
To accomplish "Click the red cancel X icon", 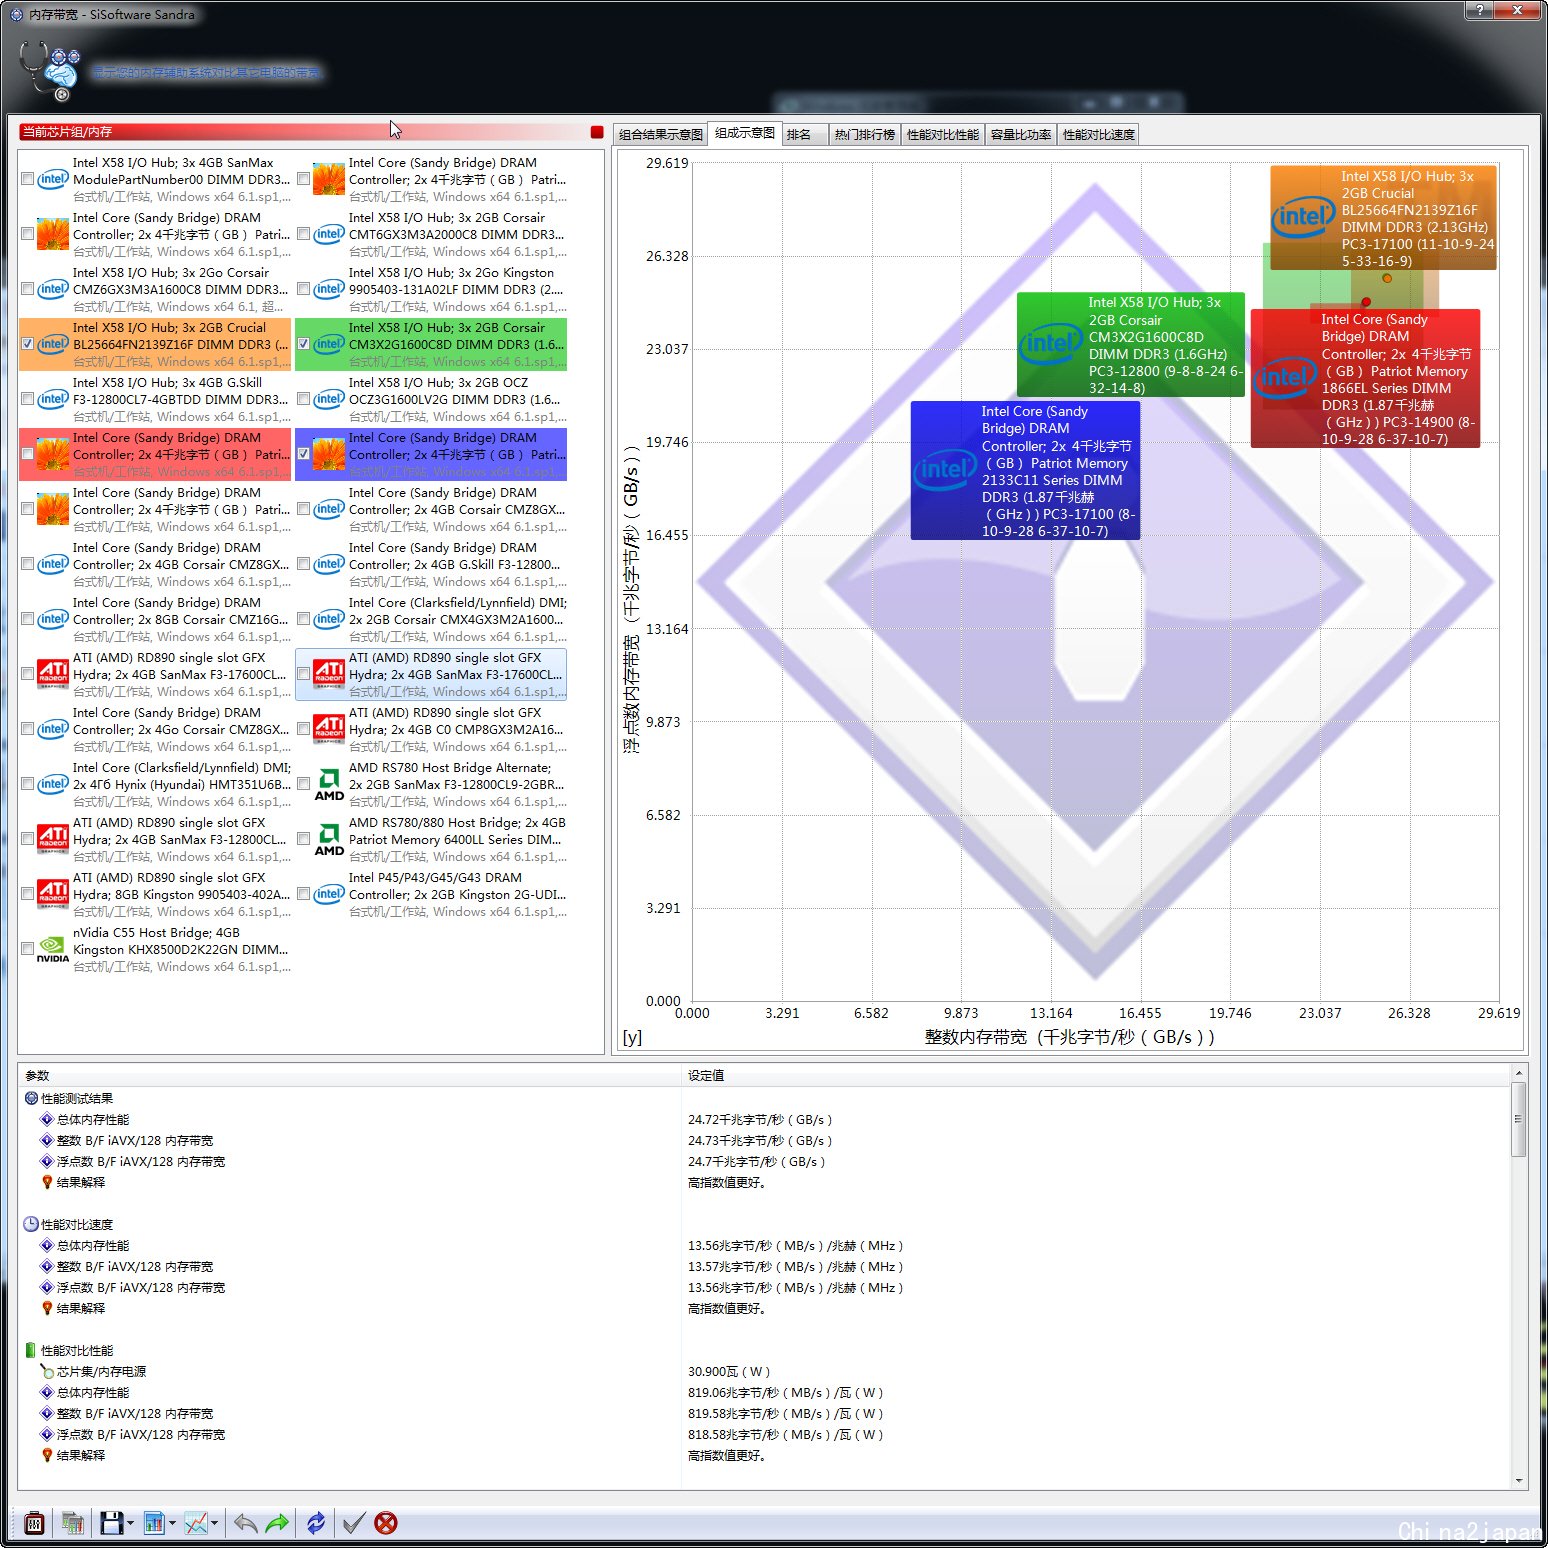I will [386, 1523].
